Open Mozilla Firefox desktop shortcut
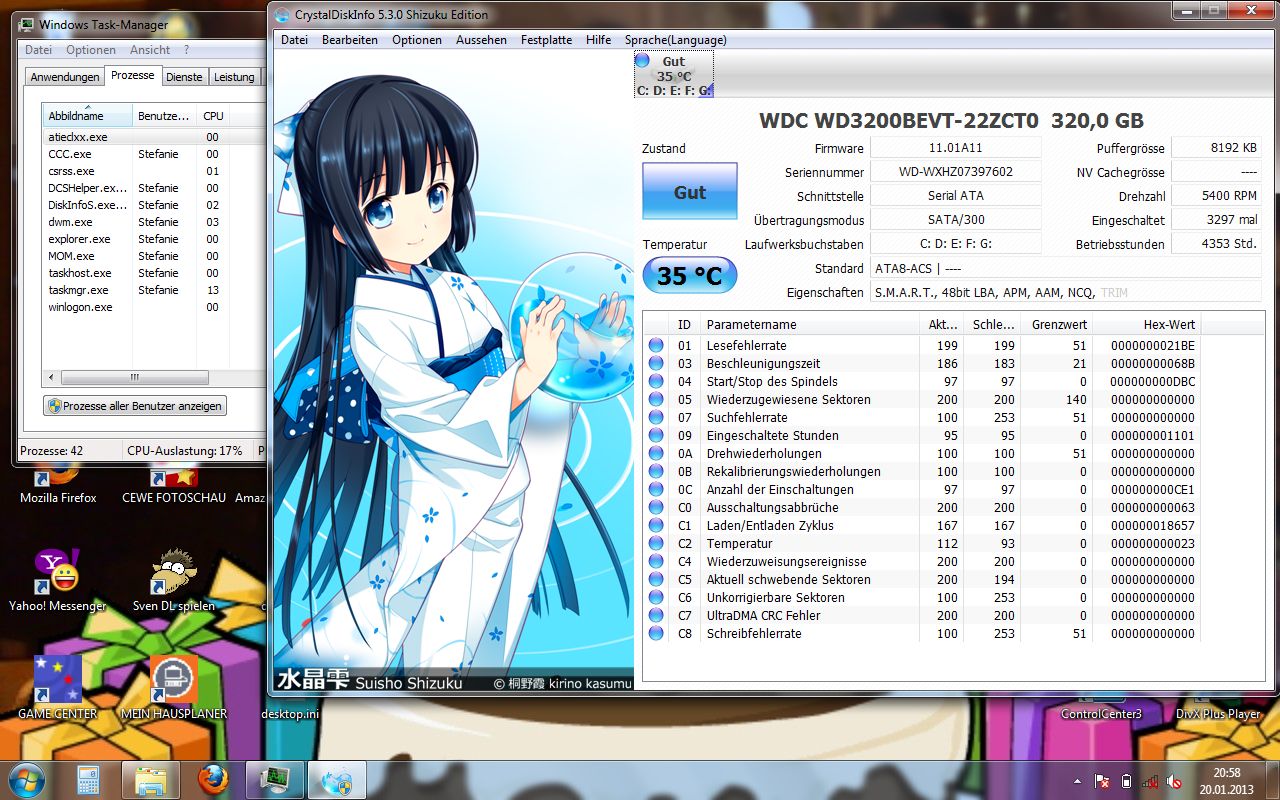 click(58, 483)
